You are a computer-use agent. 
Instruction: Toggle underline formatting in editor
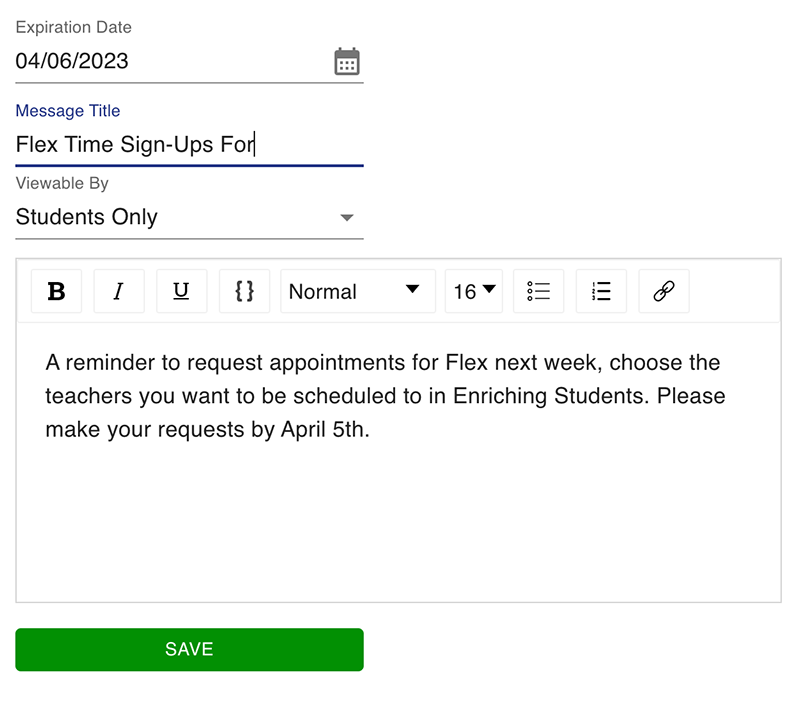click(x=182, y=291)
